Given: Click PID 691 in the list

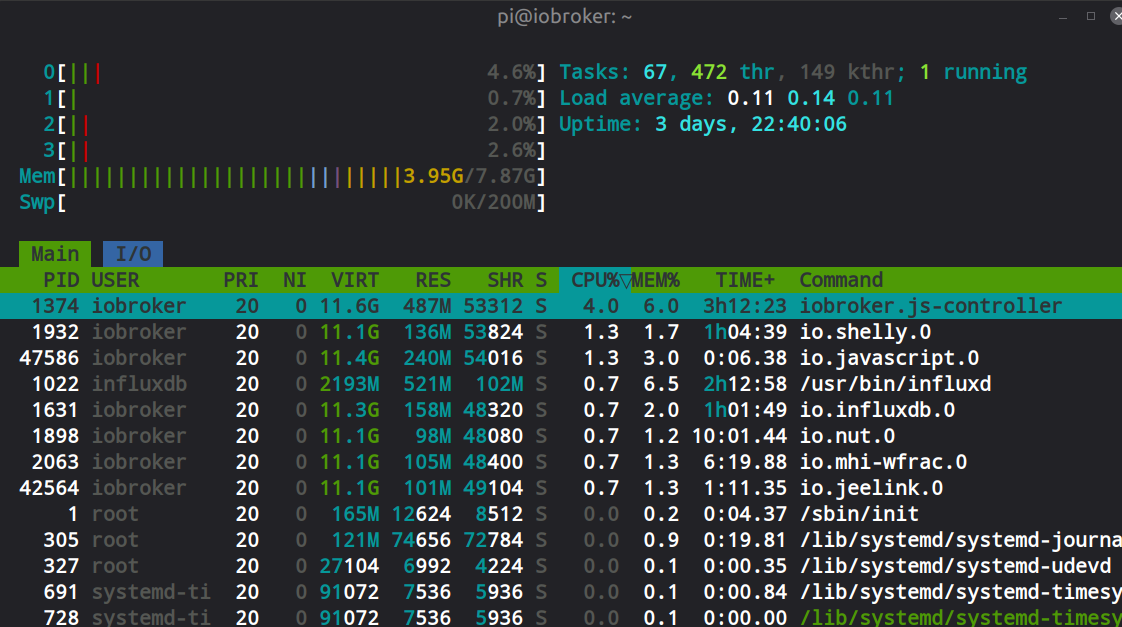Looking at the screenshot, I should pos(61,592).
